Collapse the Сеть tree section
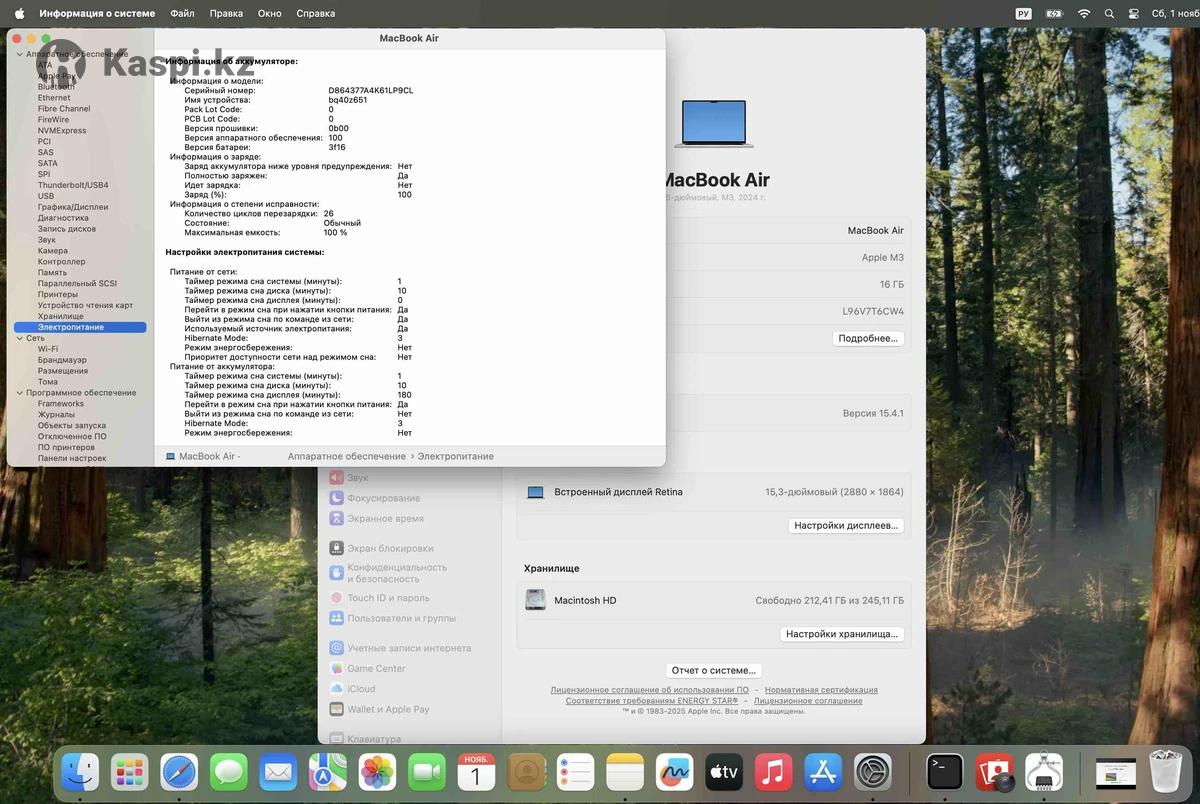The width and height of the screenshot is (1200, 804). 19,338
